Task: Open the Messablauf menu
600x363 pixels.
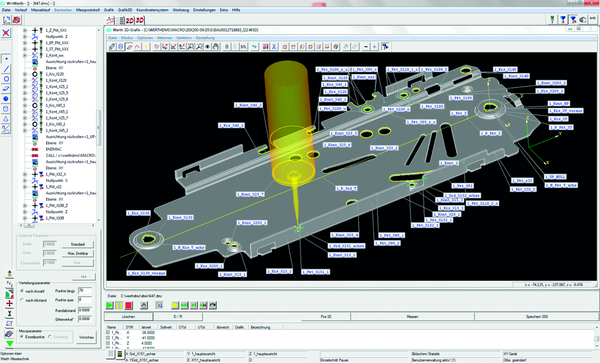Action: point(39,10)
